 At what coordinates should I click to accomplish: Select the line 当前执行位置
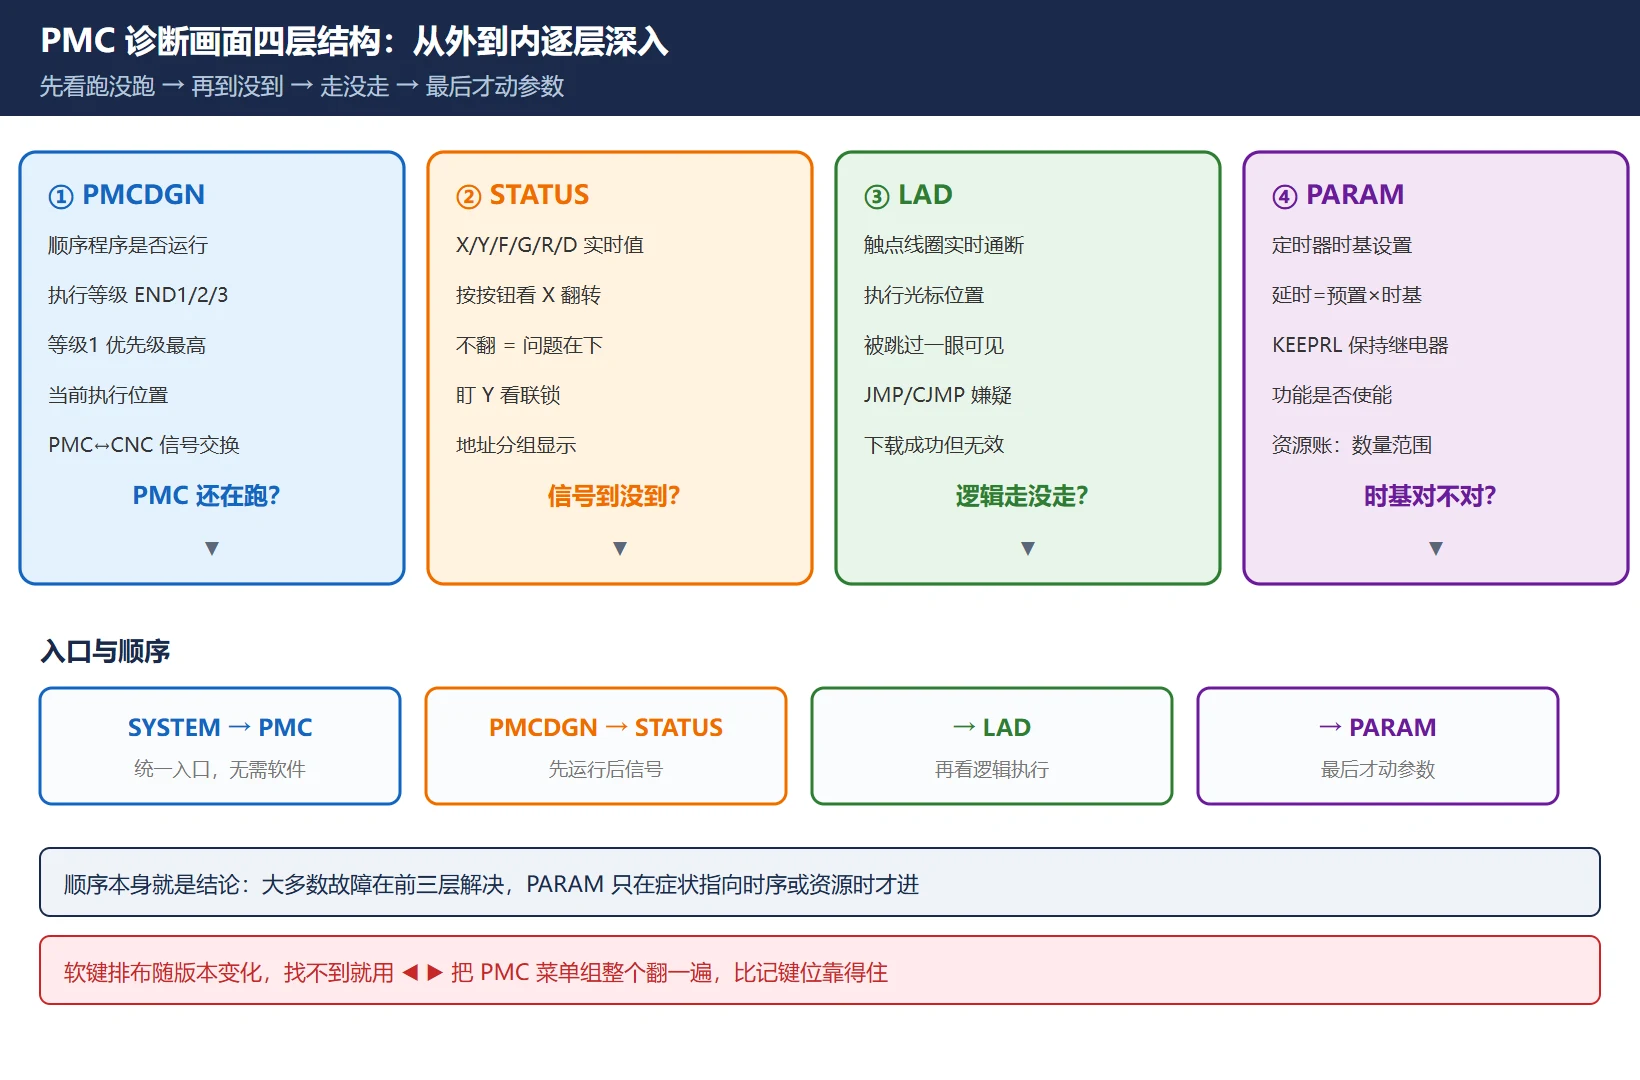(x=108, y=395)
